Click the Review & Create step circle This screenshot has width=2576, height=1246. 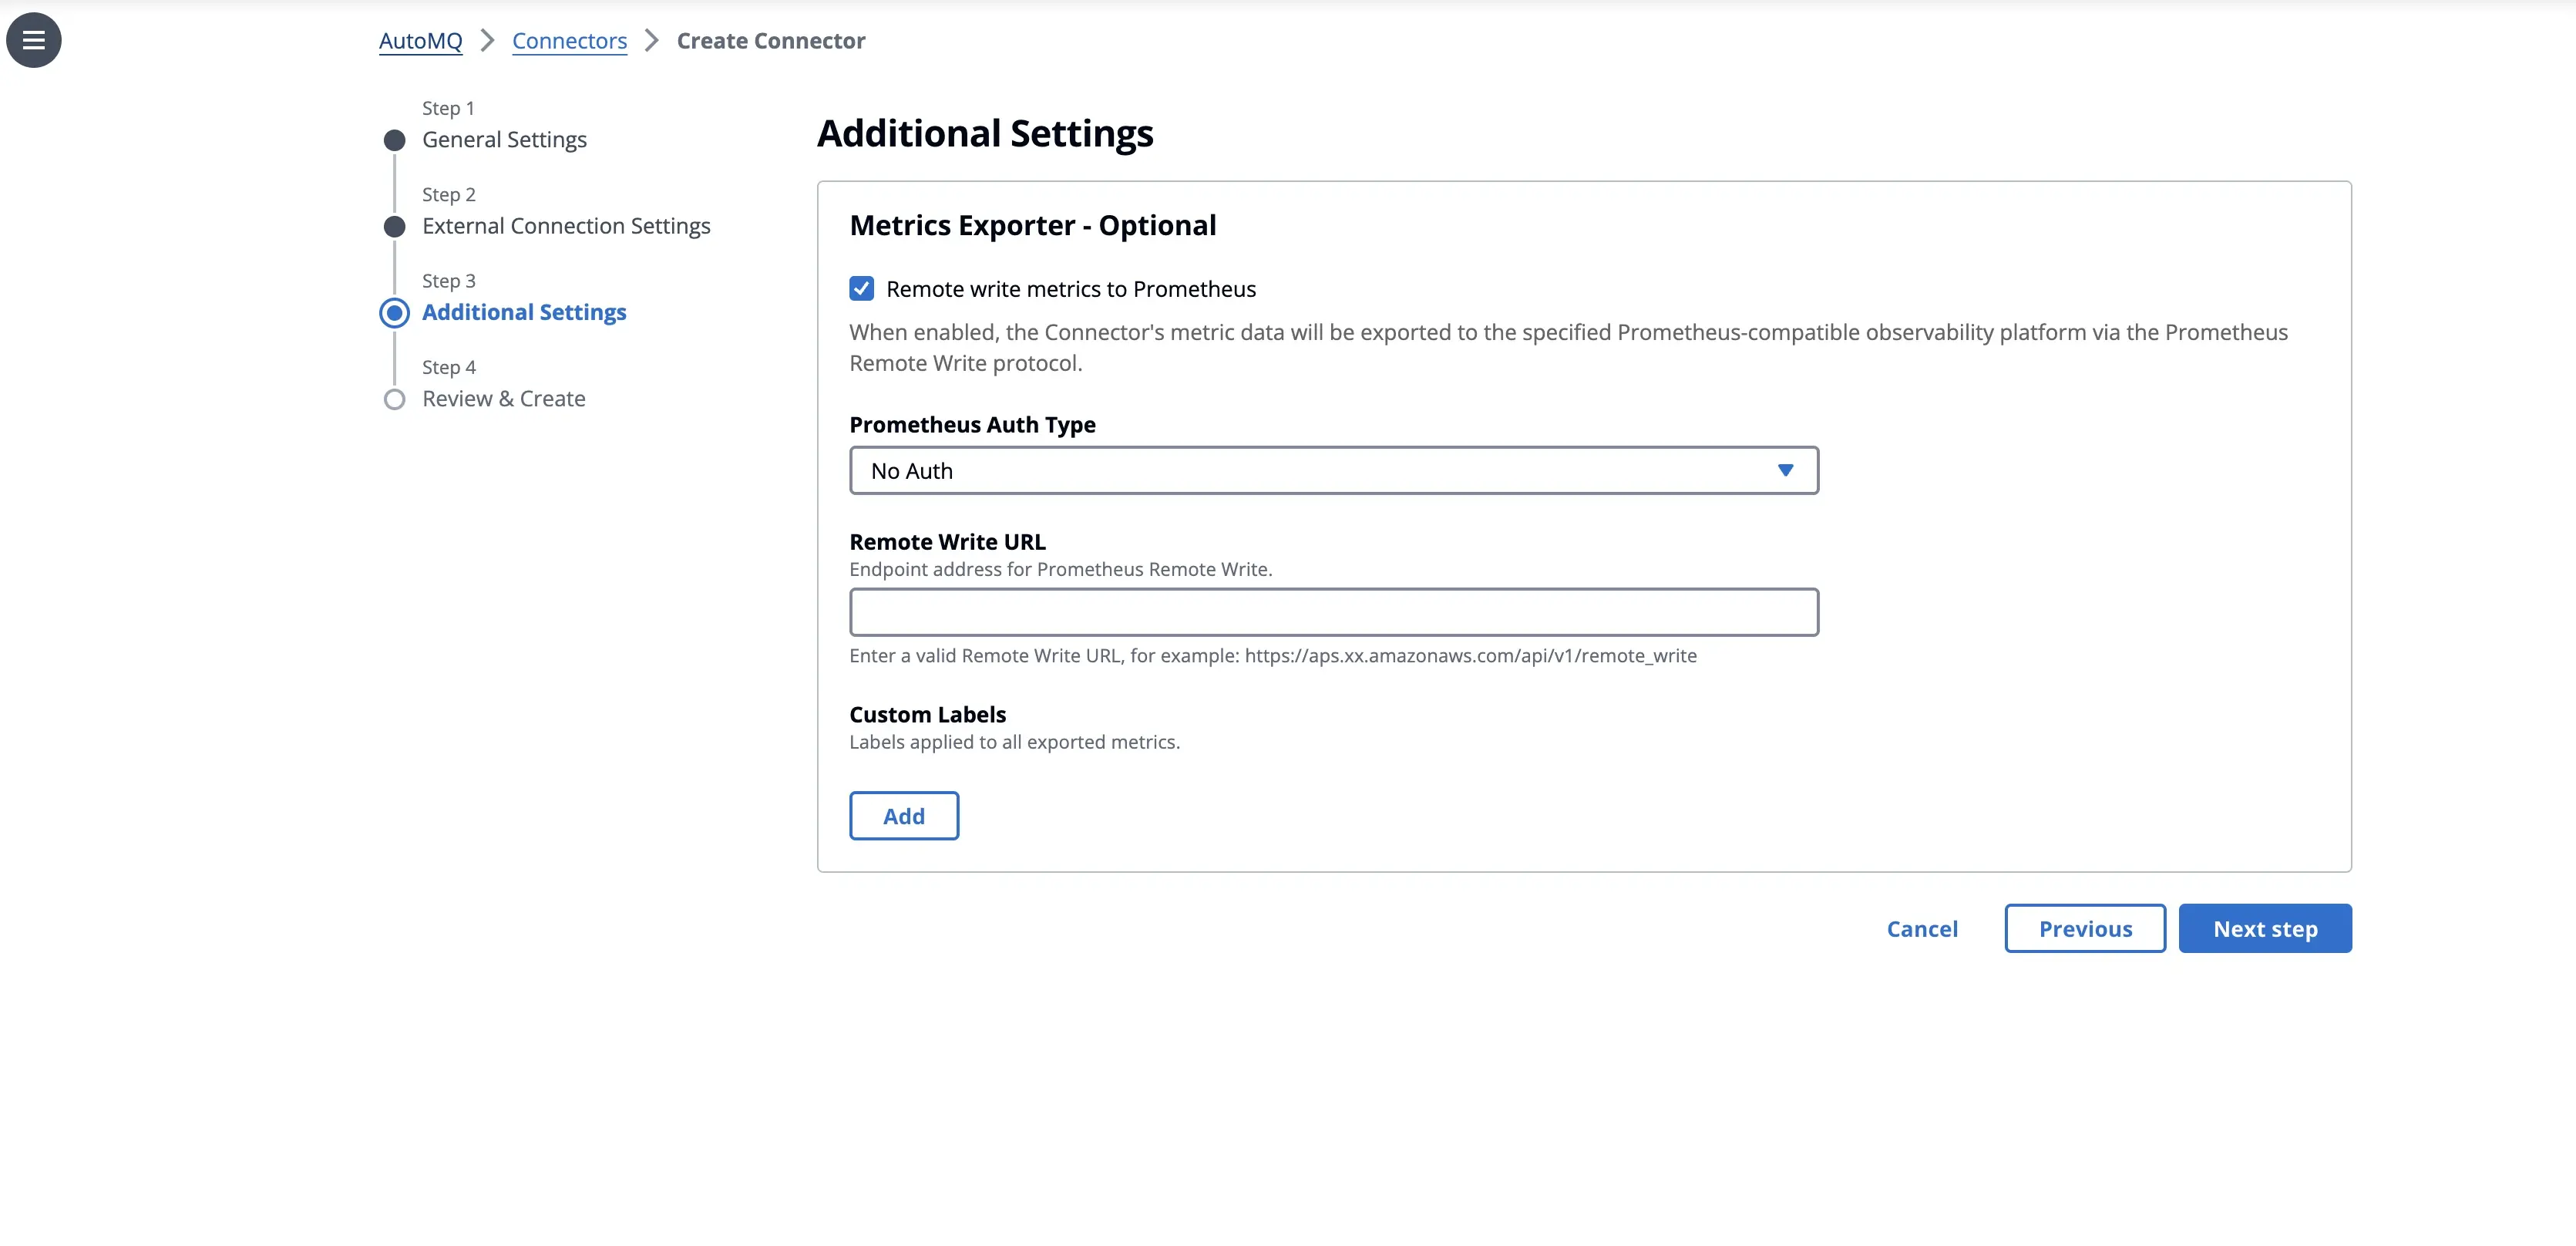(394, 400)
